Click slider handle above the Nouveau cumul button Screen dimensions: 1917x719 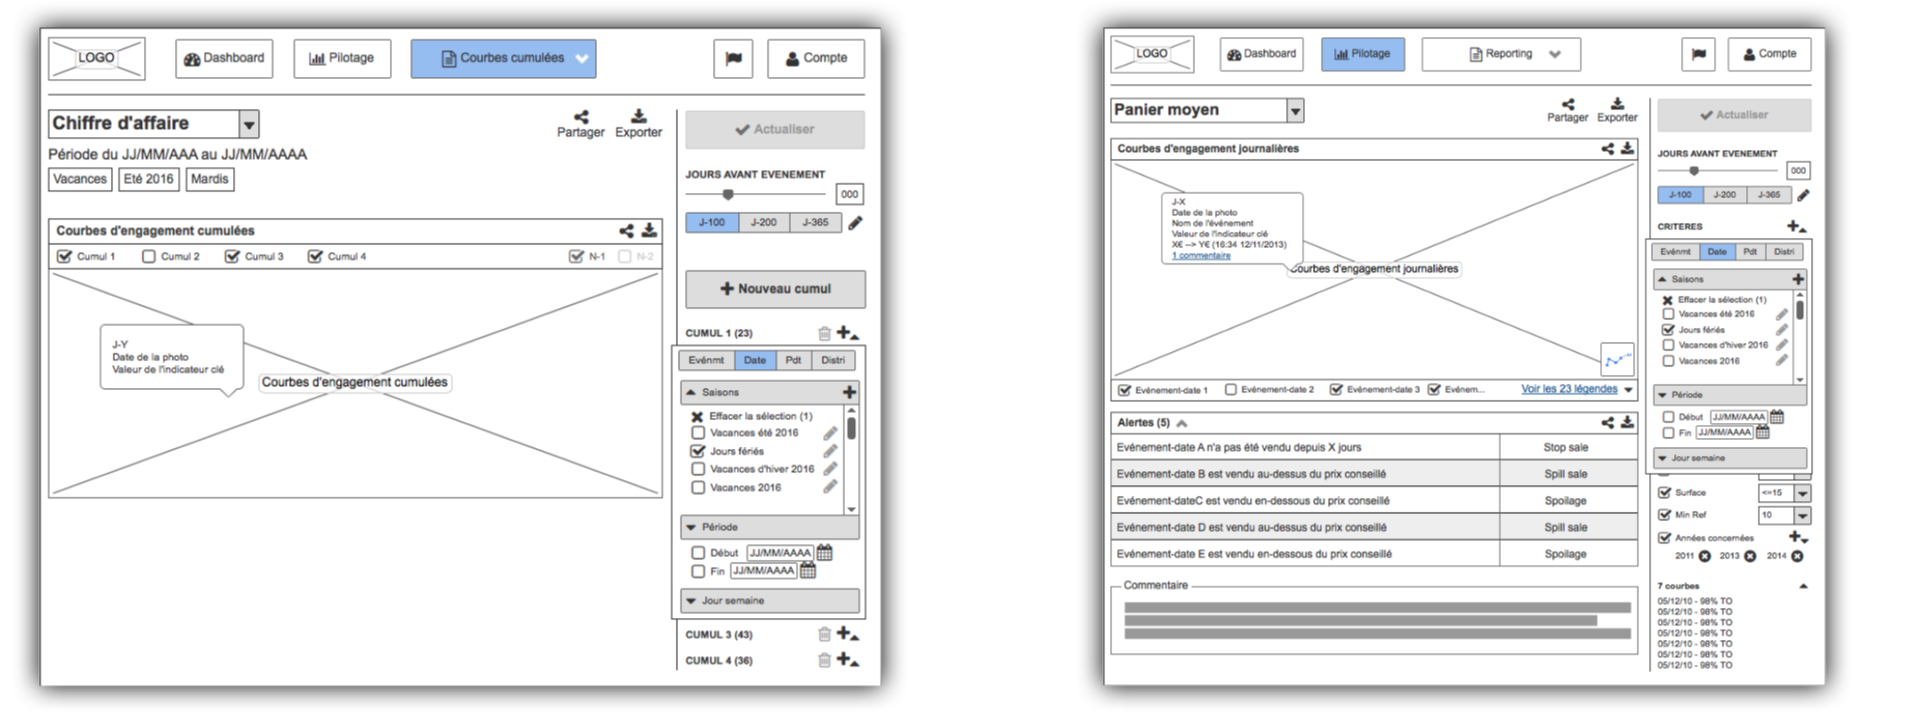[x=728, y=195]
